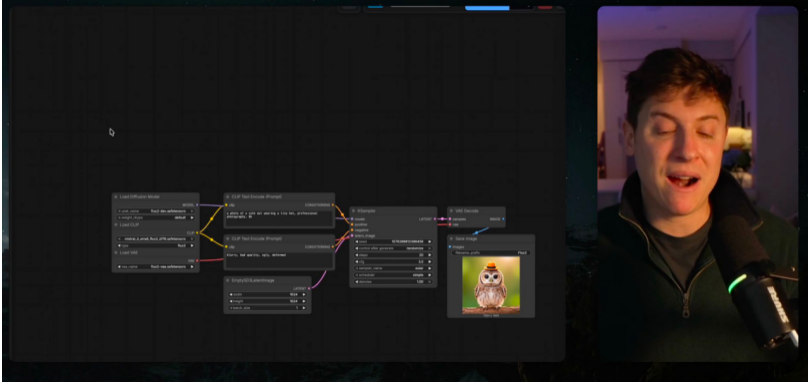Open the scheduler dropdown showing simple

click(x=393, y=275)
